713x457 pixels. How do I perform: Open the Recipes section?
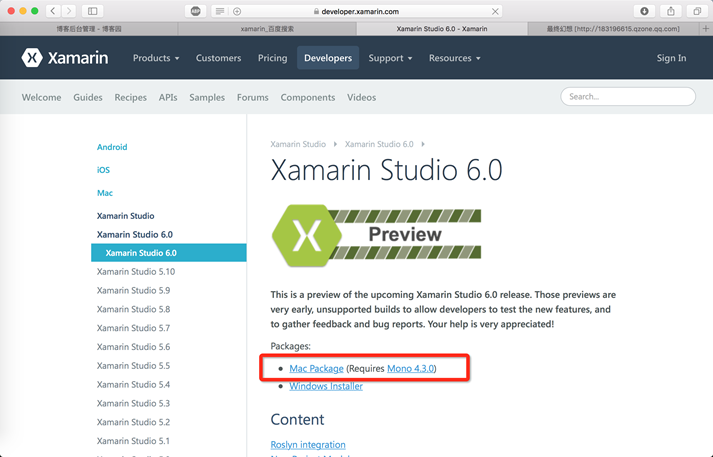(x=131, y=97)
